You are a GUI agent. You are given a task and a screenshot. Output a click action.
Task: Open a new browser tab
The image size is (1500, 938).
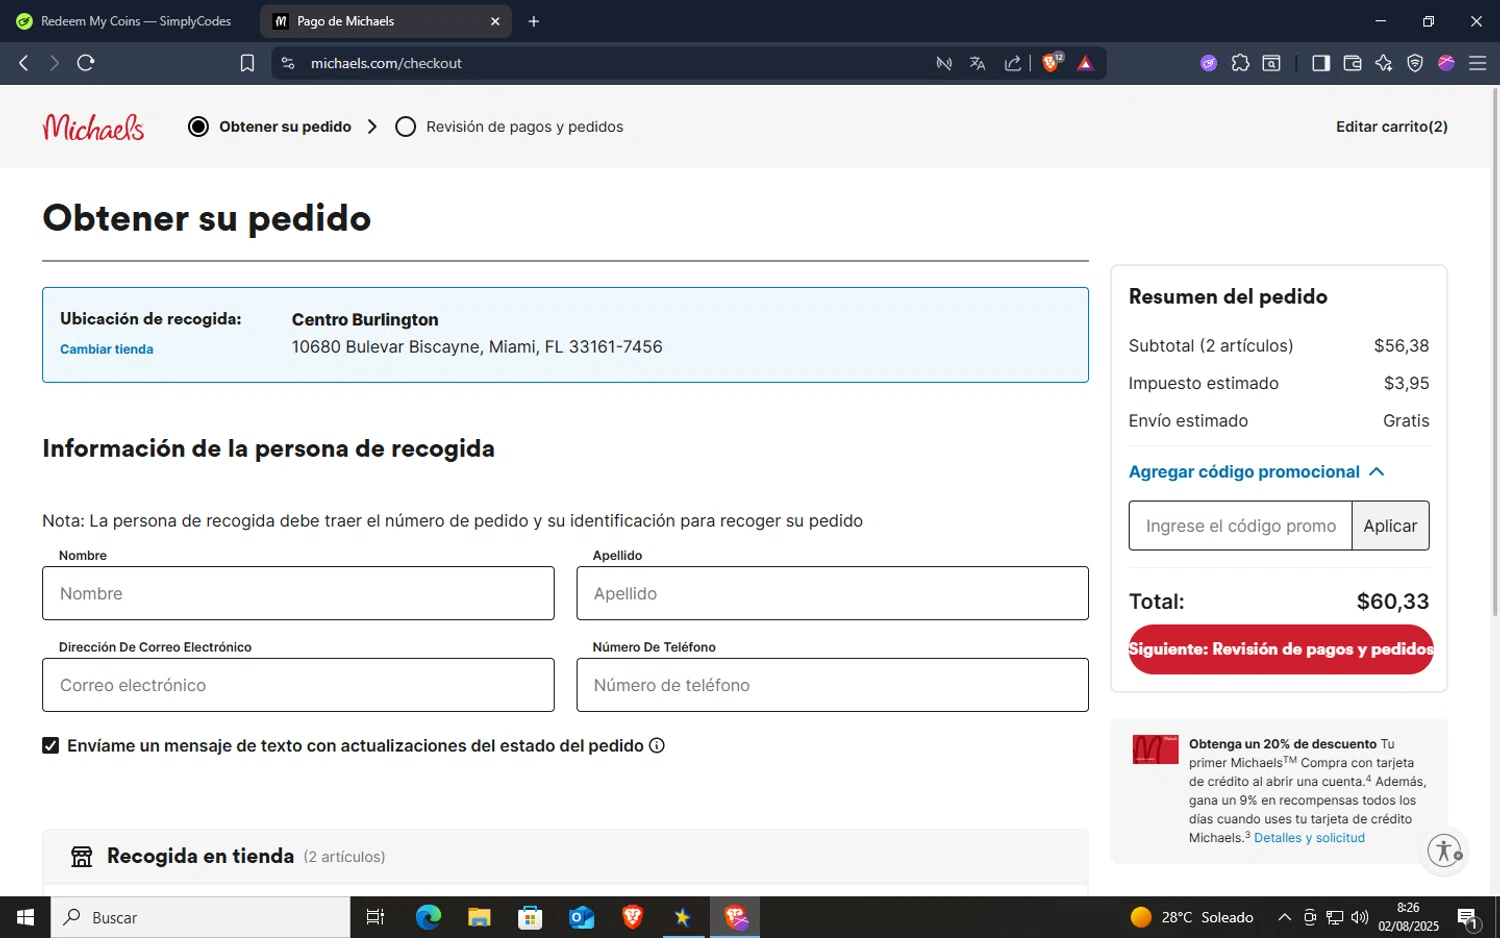pyautogui.click(x=534, y=21)
